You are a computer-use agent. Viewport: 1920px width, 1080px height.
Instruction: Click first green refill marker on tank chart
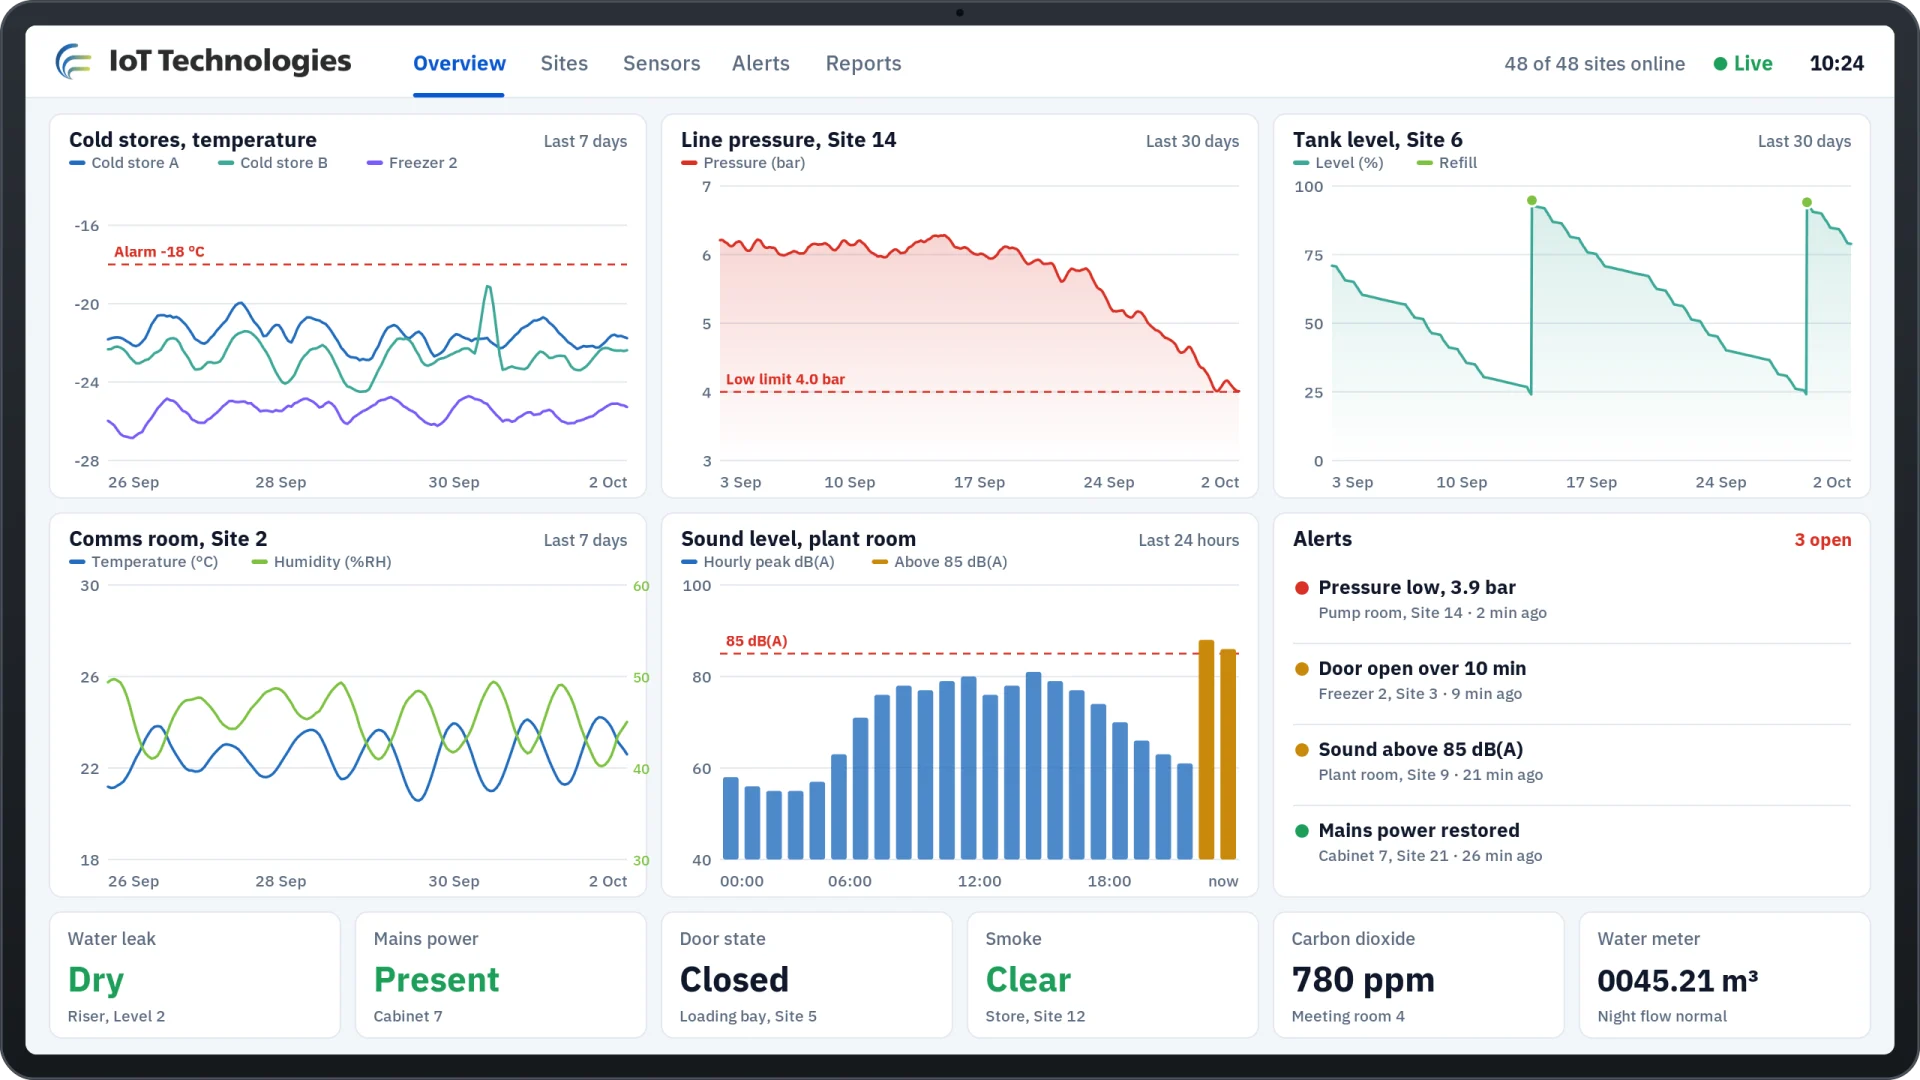pyautogui.click(x=1531, y=201)
